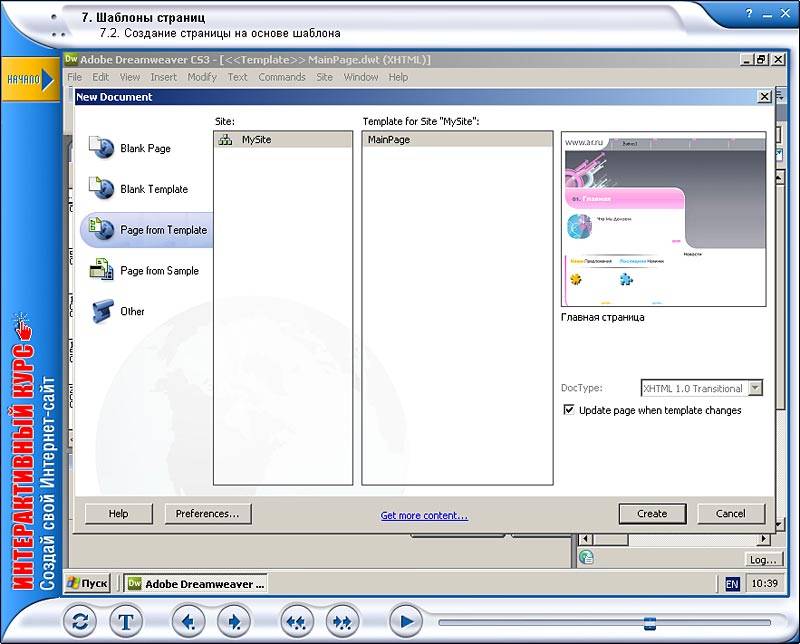
Task: Open the Window menu
Action: click(361, 77)
